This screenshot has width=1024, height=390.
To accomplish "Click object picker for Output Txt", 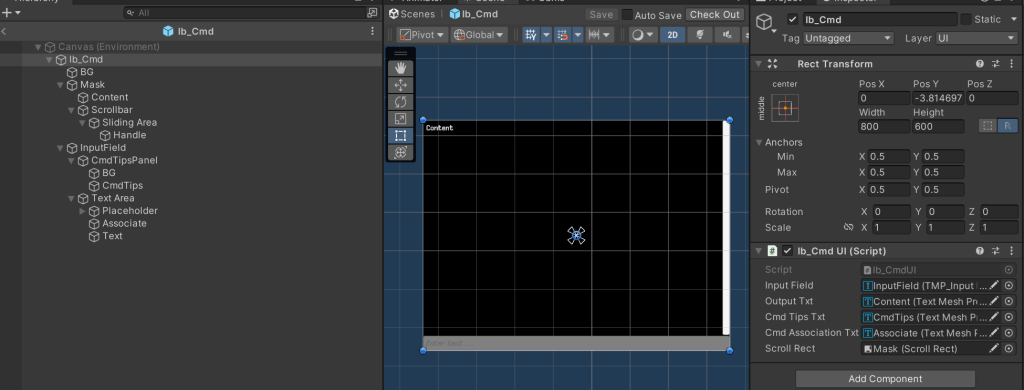I will 1009,301.
